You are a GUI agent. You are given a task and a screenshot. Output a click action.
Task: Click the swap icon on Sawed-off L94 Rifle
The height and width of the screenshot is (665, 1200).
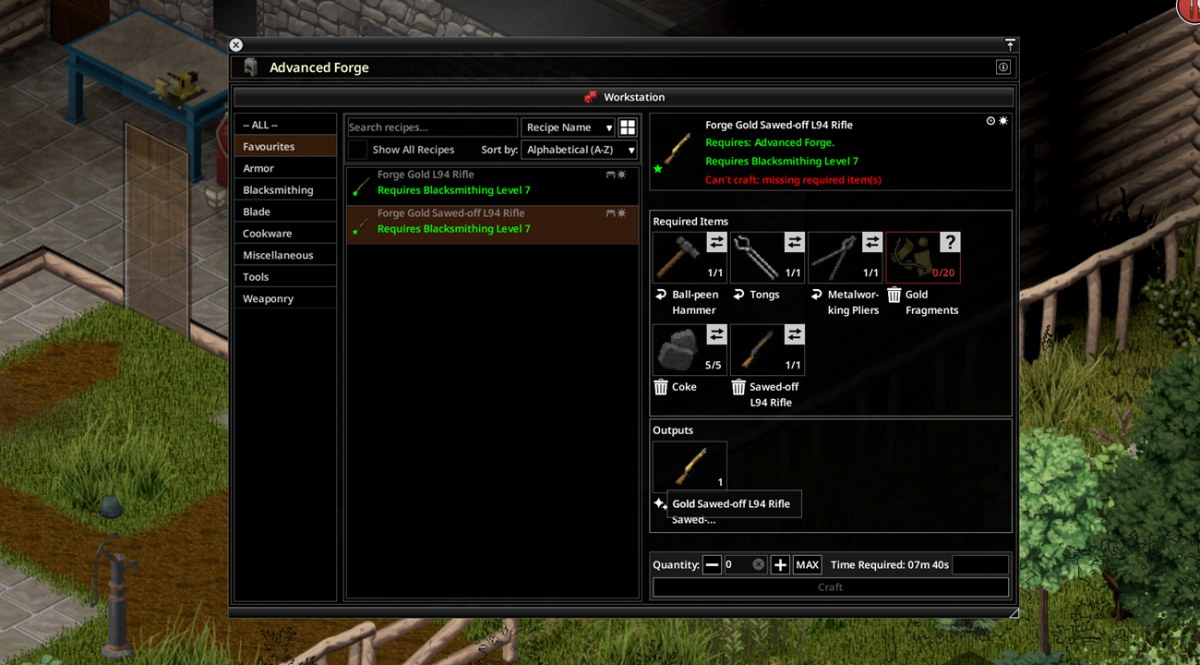[x=794, y=334]
